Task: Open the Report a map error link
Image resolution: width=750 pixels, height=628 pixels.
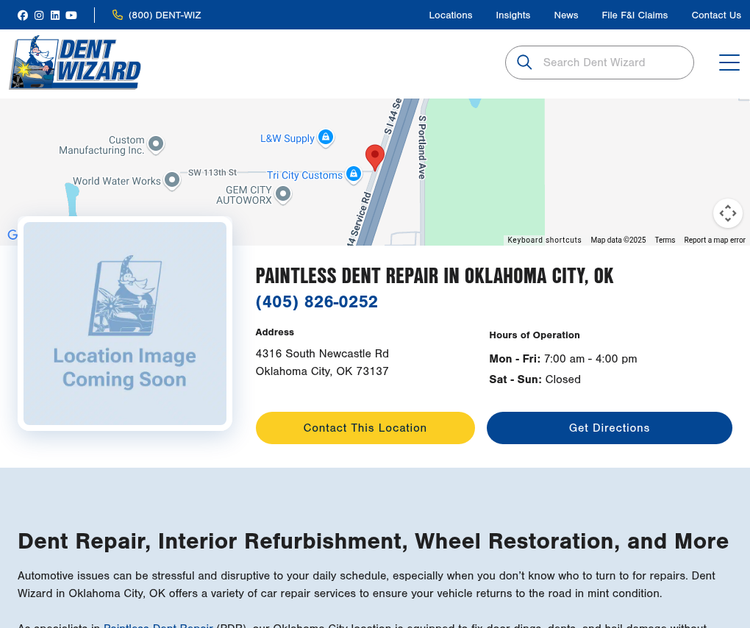Action: 714,240
